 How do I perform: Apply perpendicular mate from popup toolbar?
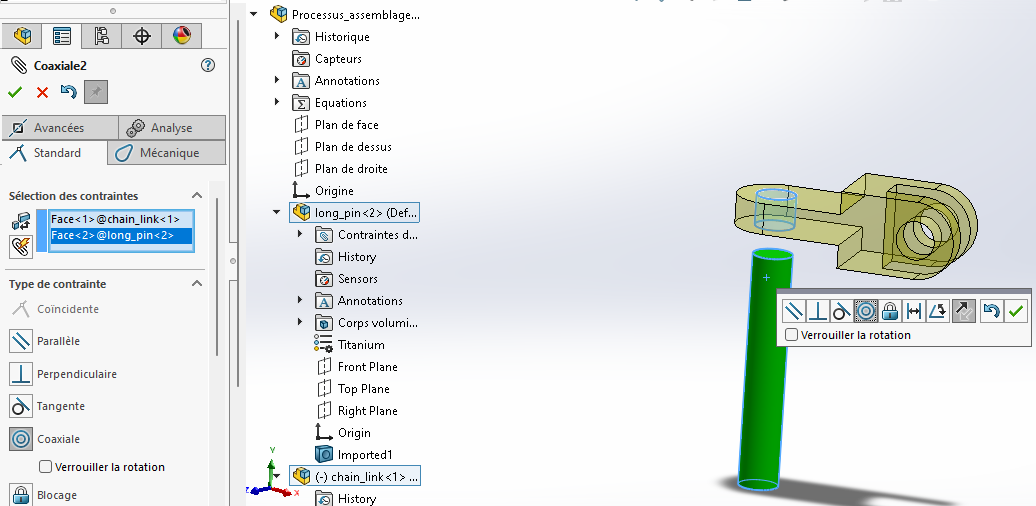[818, 310]
